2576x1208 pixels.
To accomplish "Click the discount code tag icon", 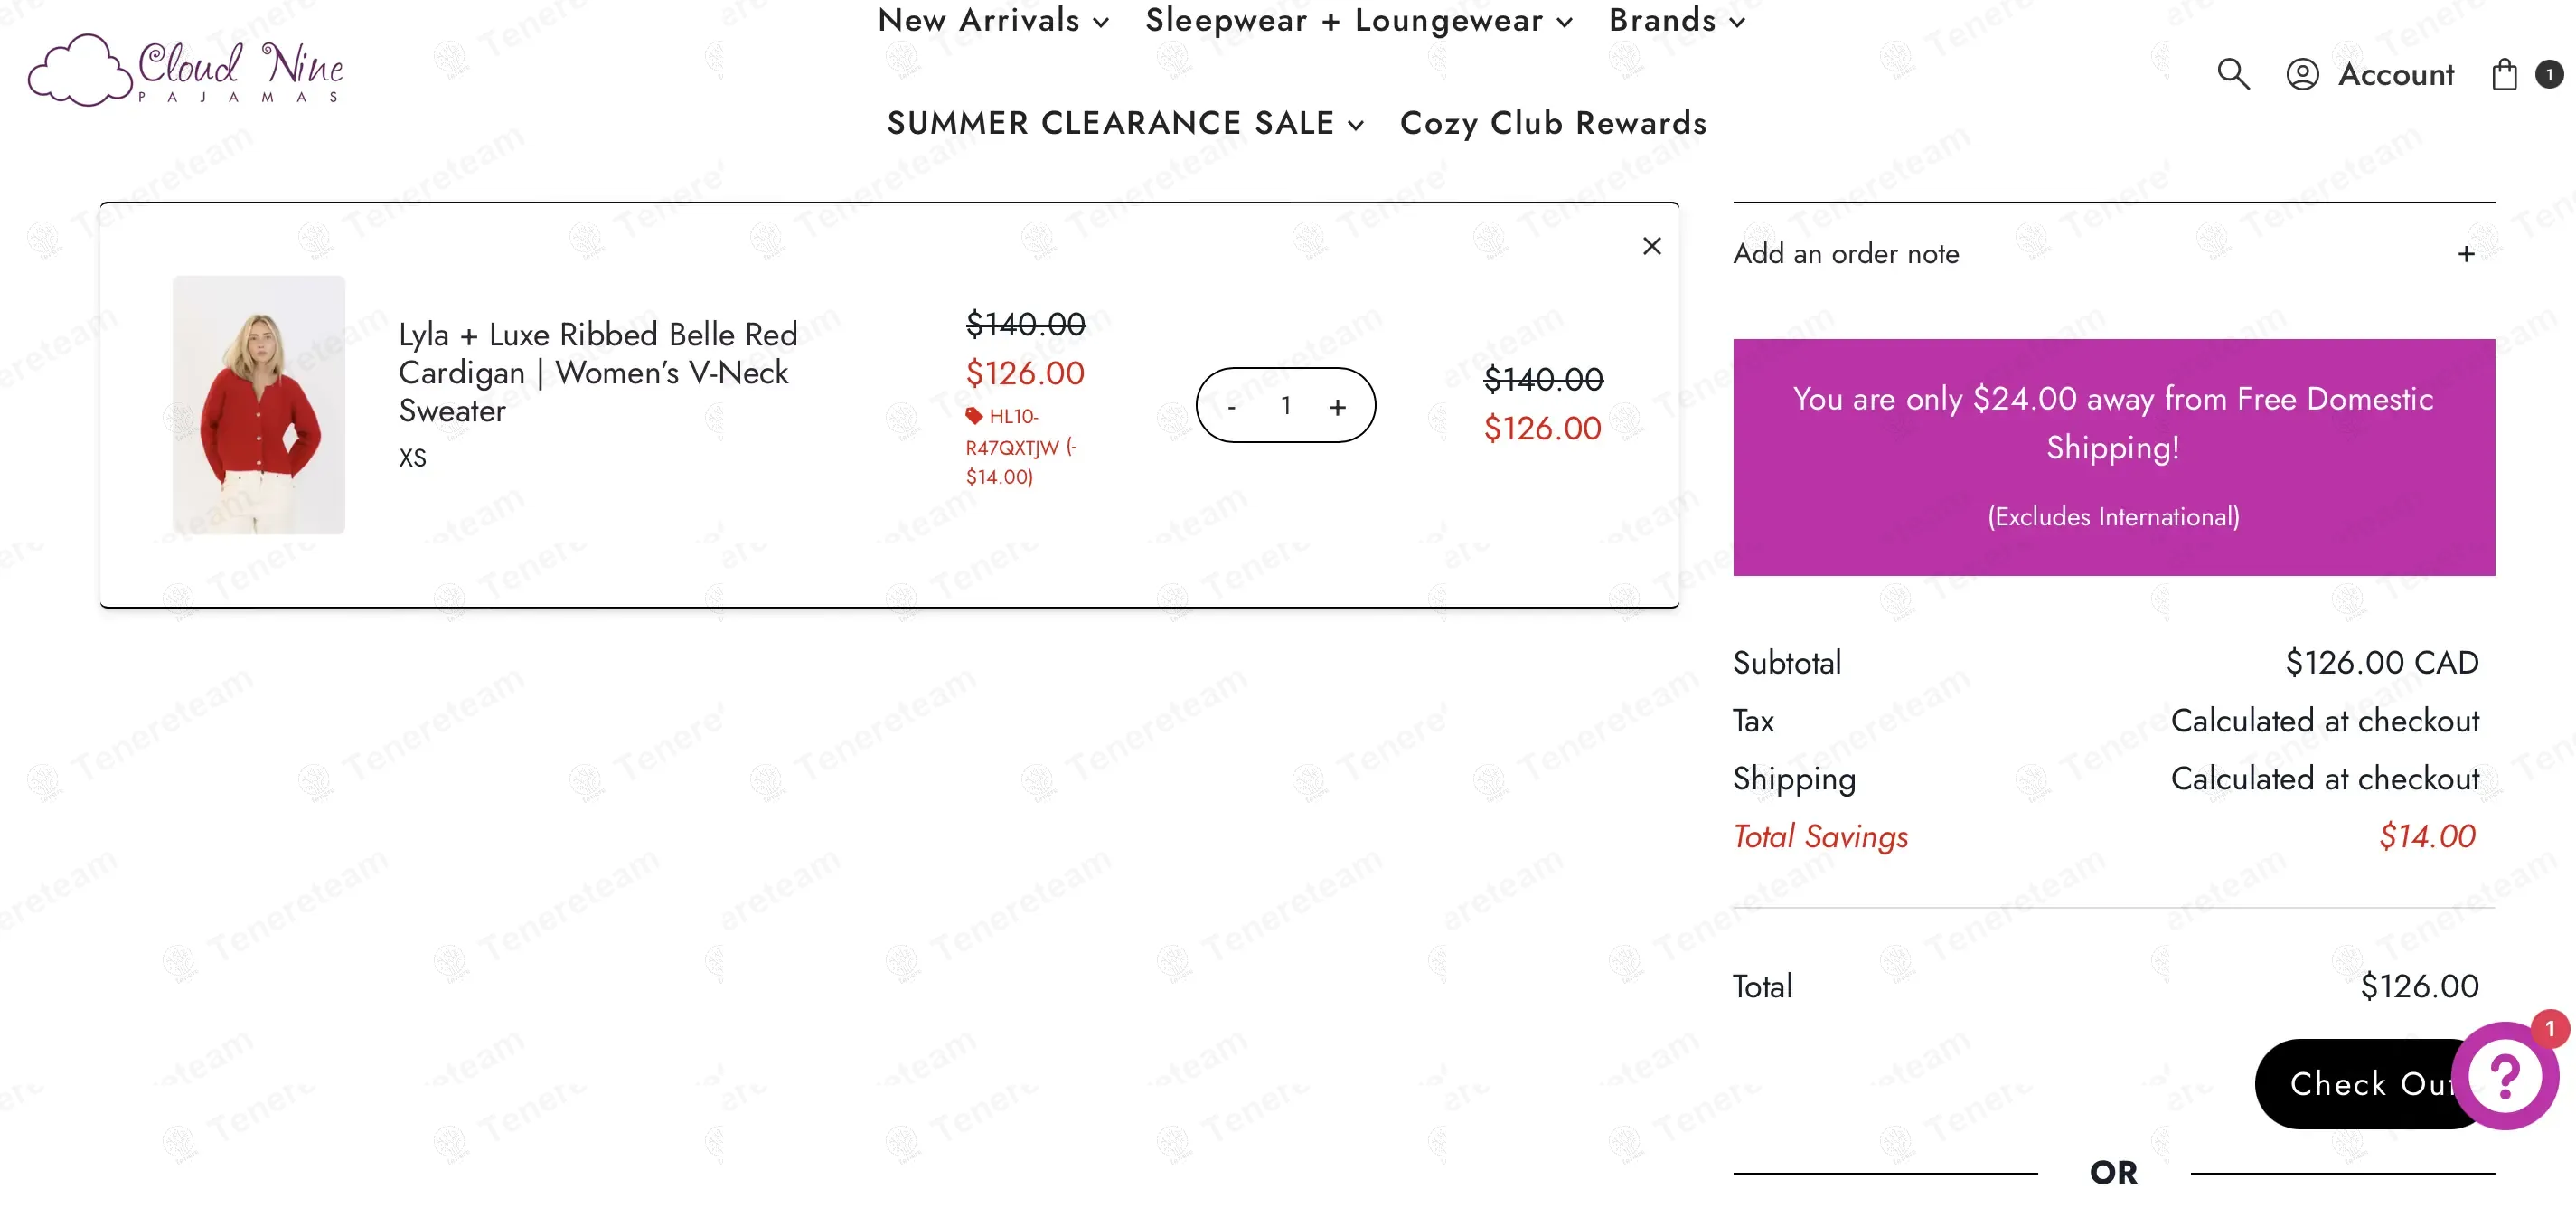I will coord(974,416).
